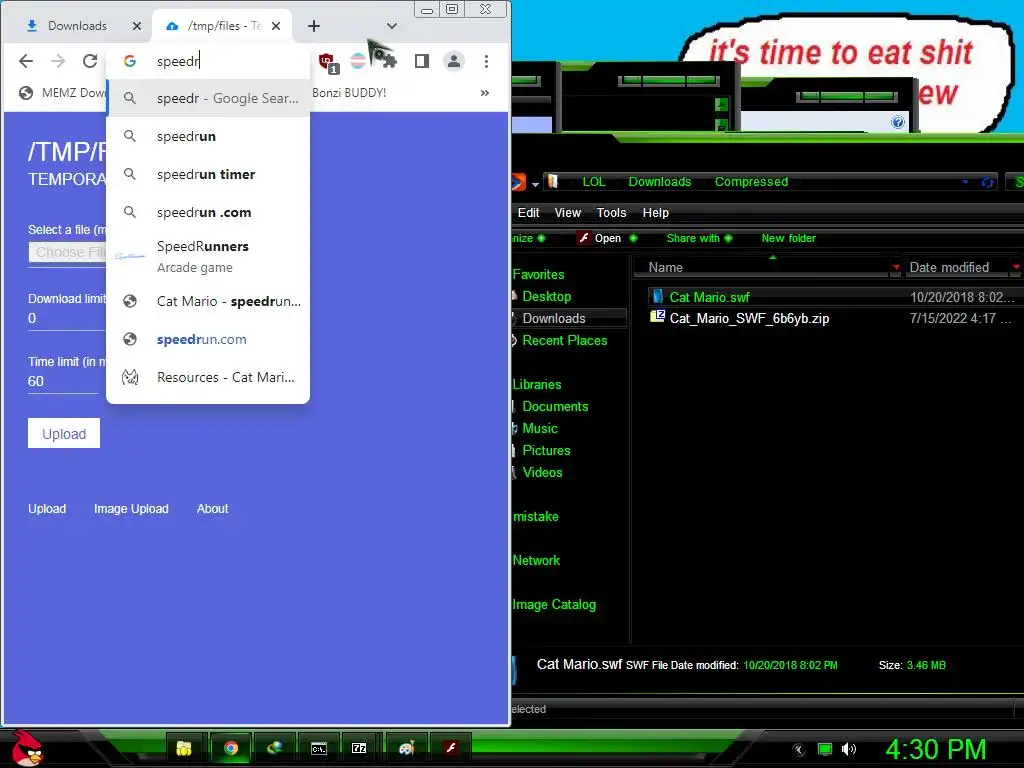The image size is (1024, 768).
Task: Open the MEMZ Download bookmark
Action: (62, 93)
